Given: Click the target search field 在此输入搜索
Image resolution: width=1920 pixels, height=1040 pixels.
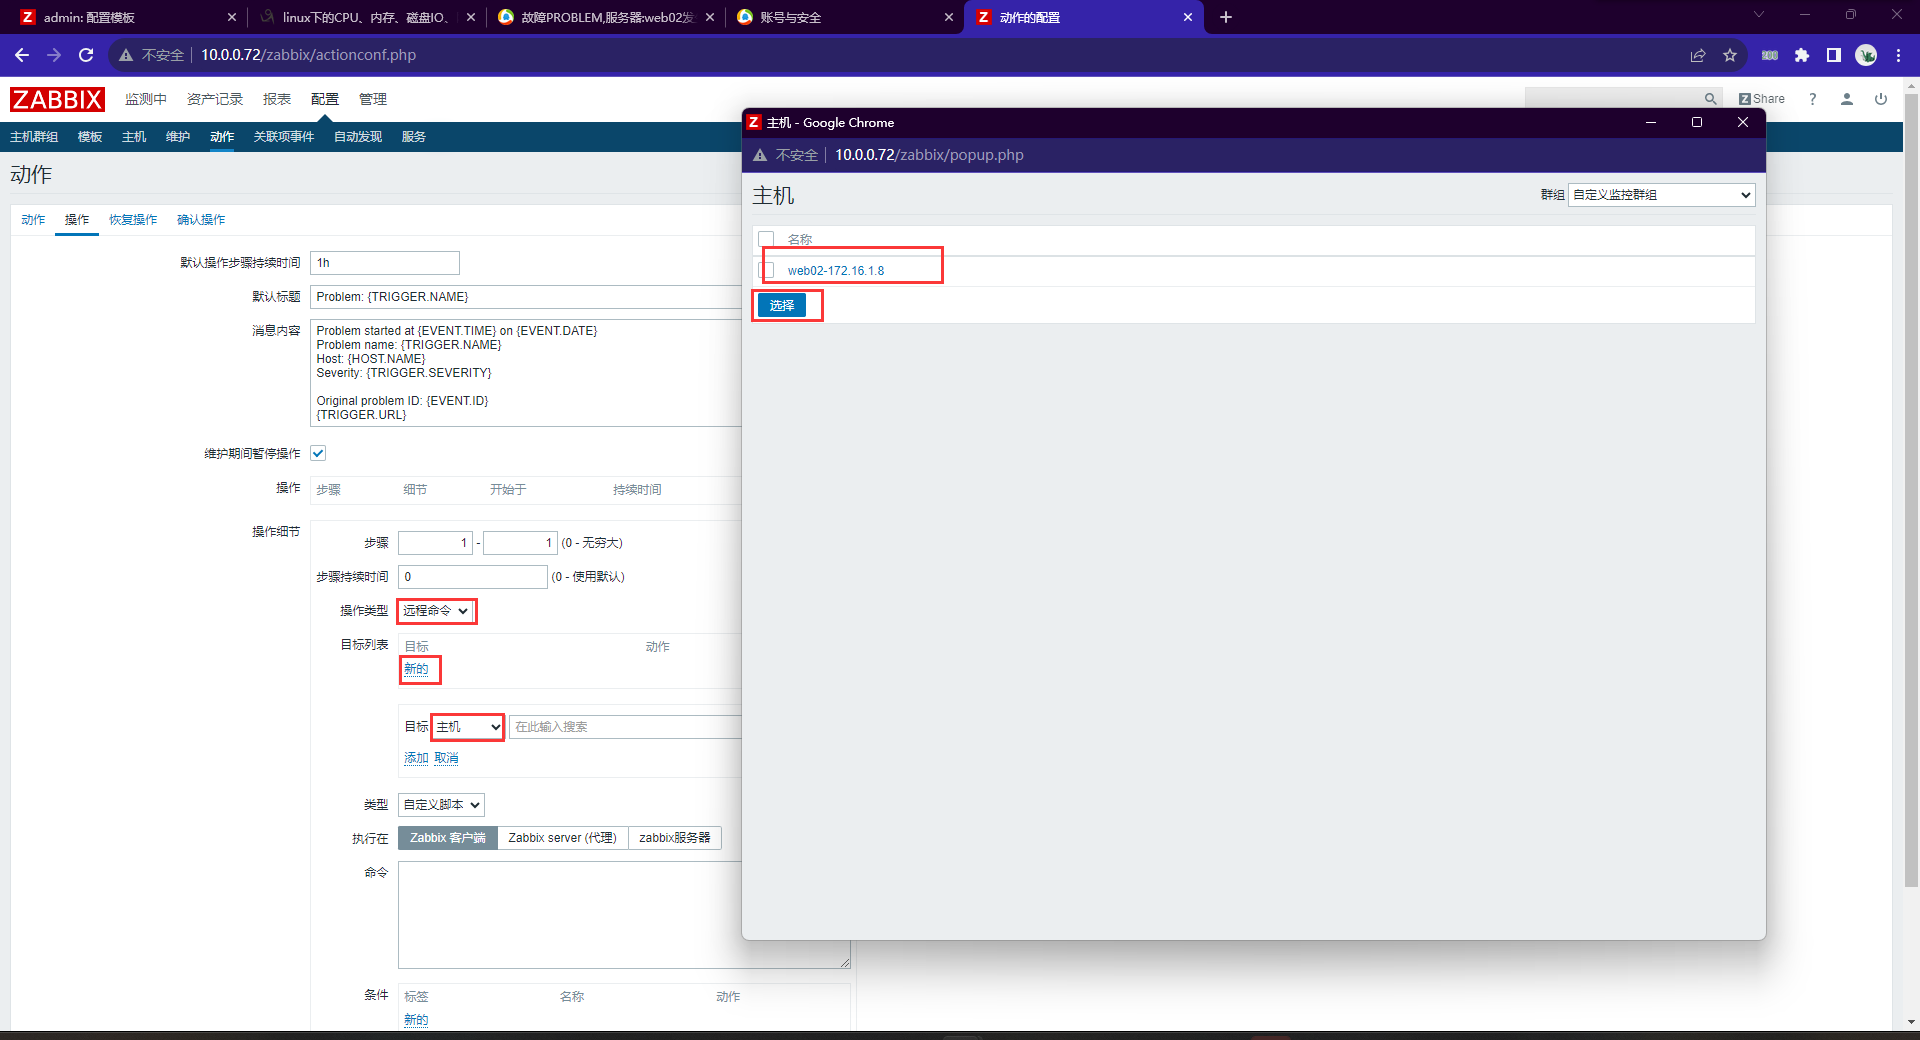Looking at the screenshot, I should 626,727.
